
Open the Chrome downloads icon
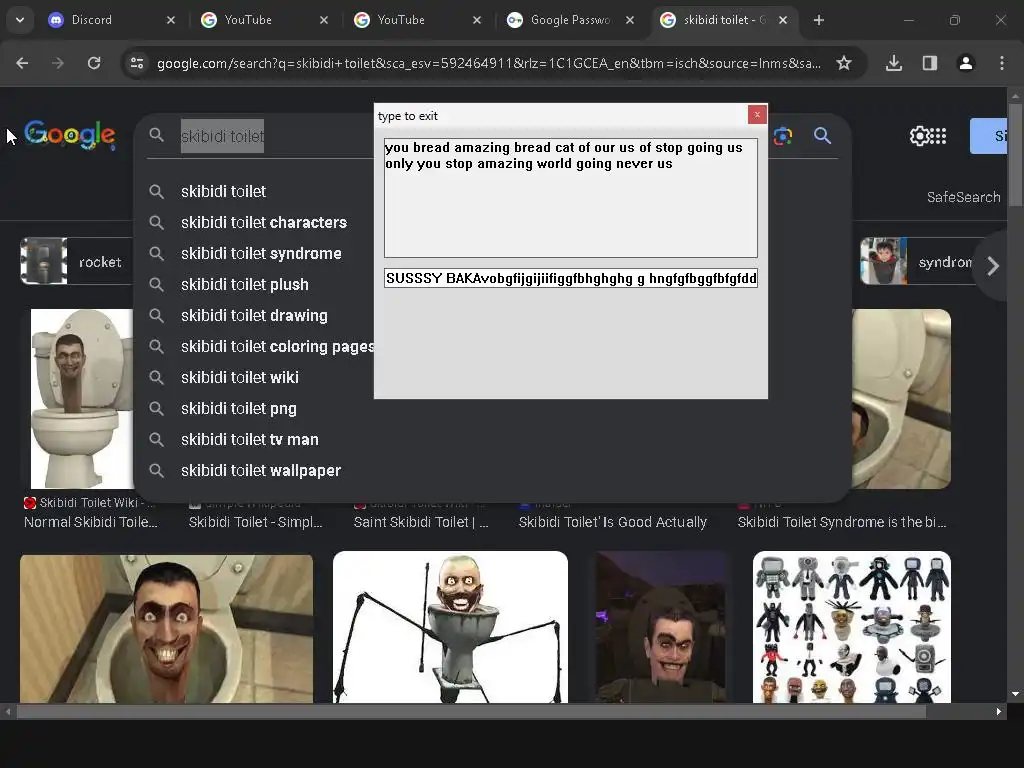point(894,63)
